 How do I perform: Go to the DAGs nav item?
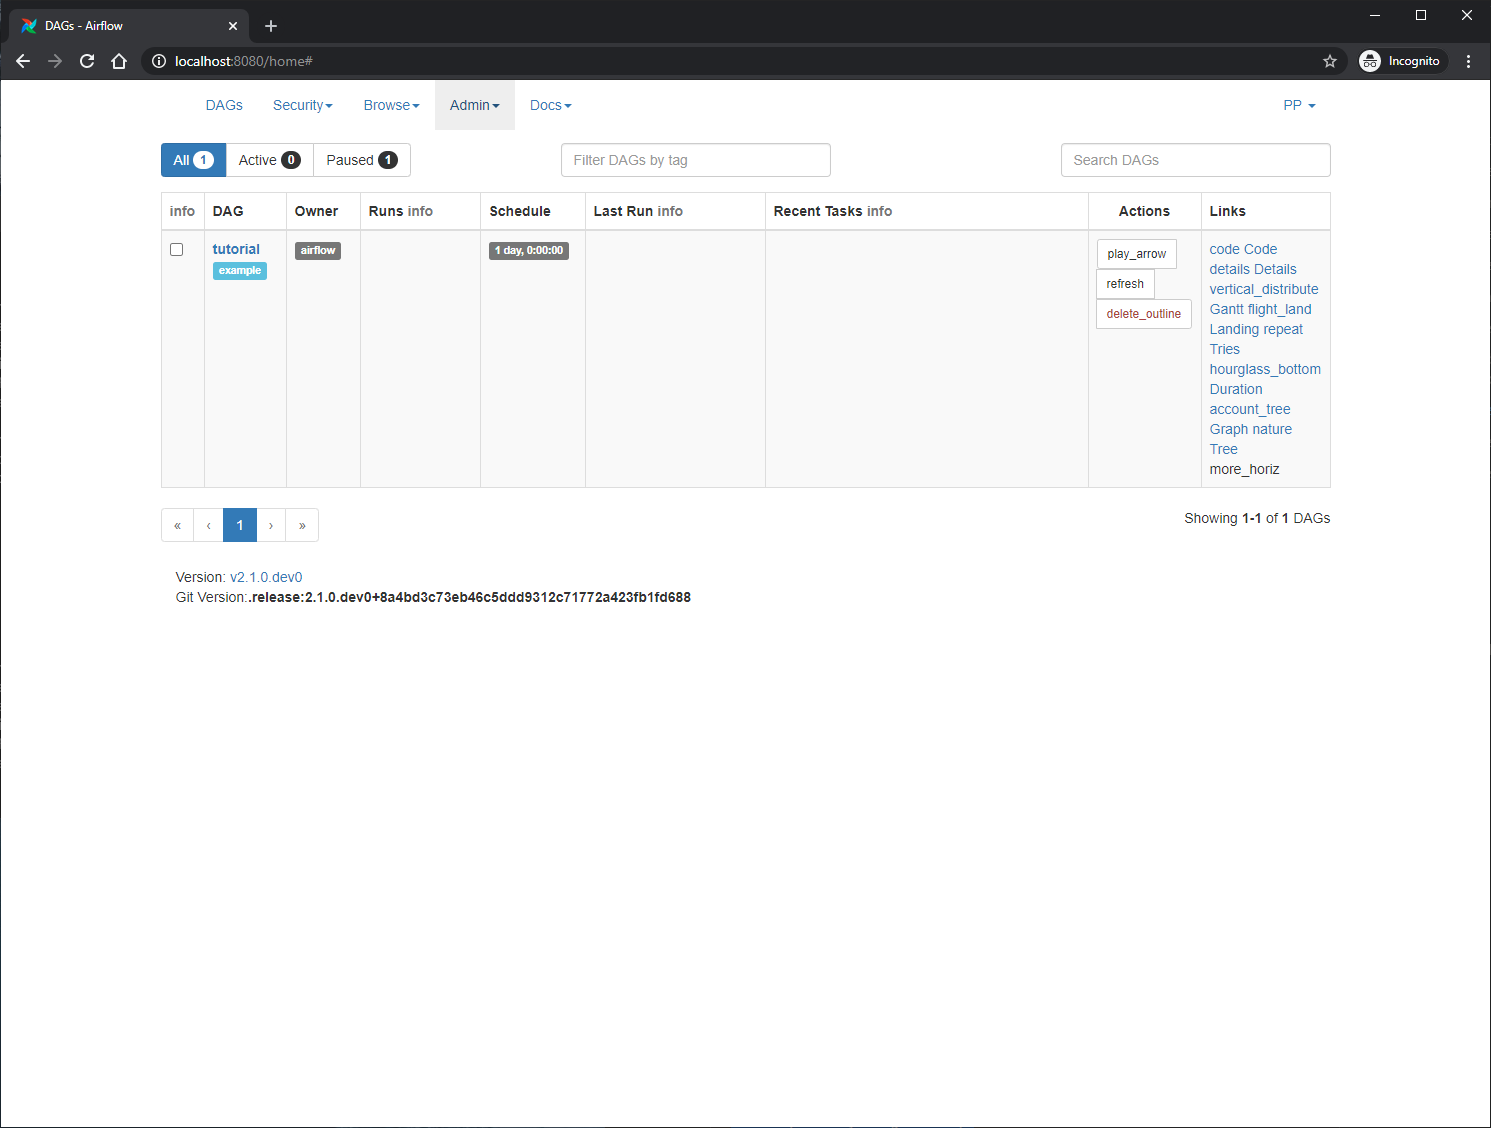(224, 105)
